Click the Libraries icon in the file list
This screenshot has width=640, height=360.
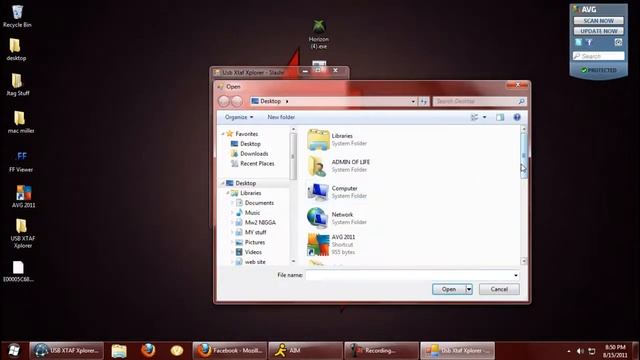(318, 140)
